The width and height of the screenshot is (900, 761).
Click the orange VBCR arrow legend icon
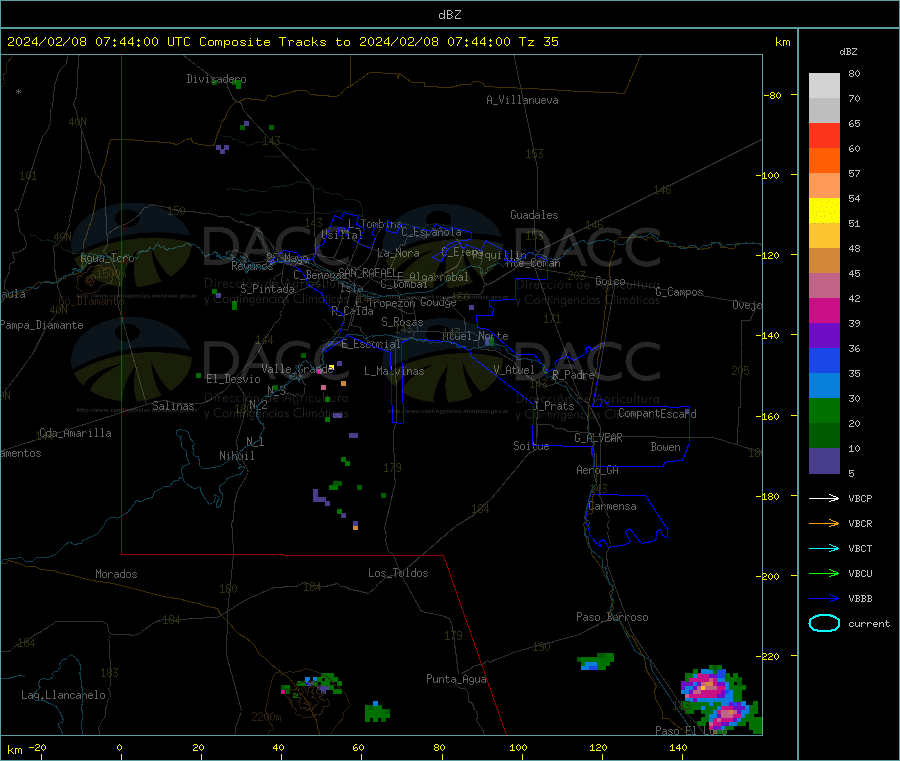pyautogui.click(x=824, y=523)
